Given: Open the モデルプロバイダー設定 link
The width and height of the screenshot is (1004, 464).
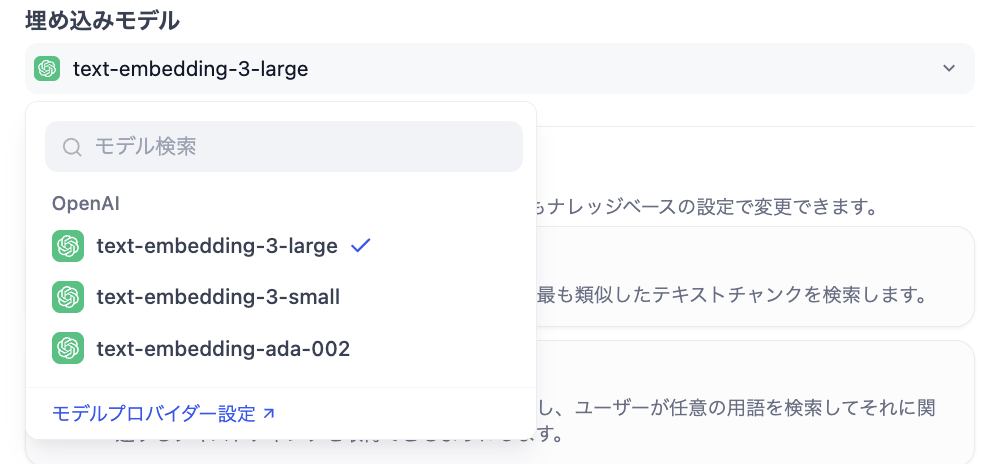Looking at the screenshot, I should click(154, 413).
